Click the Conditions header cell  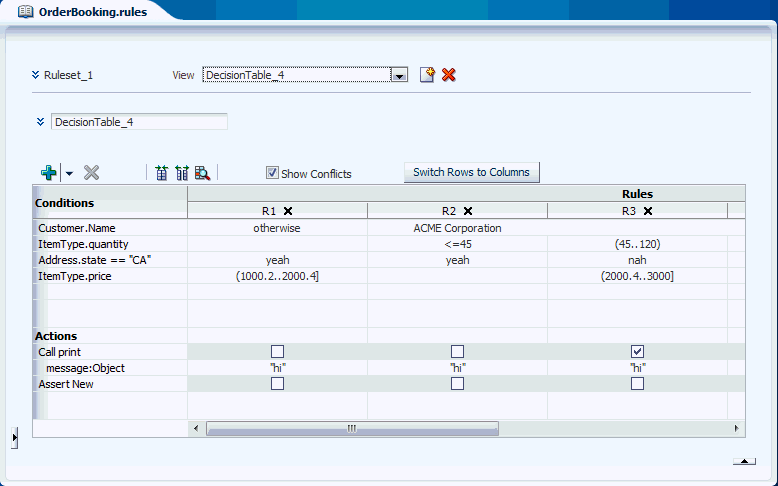coord(110,203)
